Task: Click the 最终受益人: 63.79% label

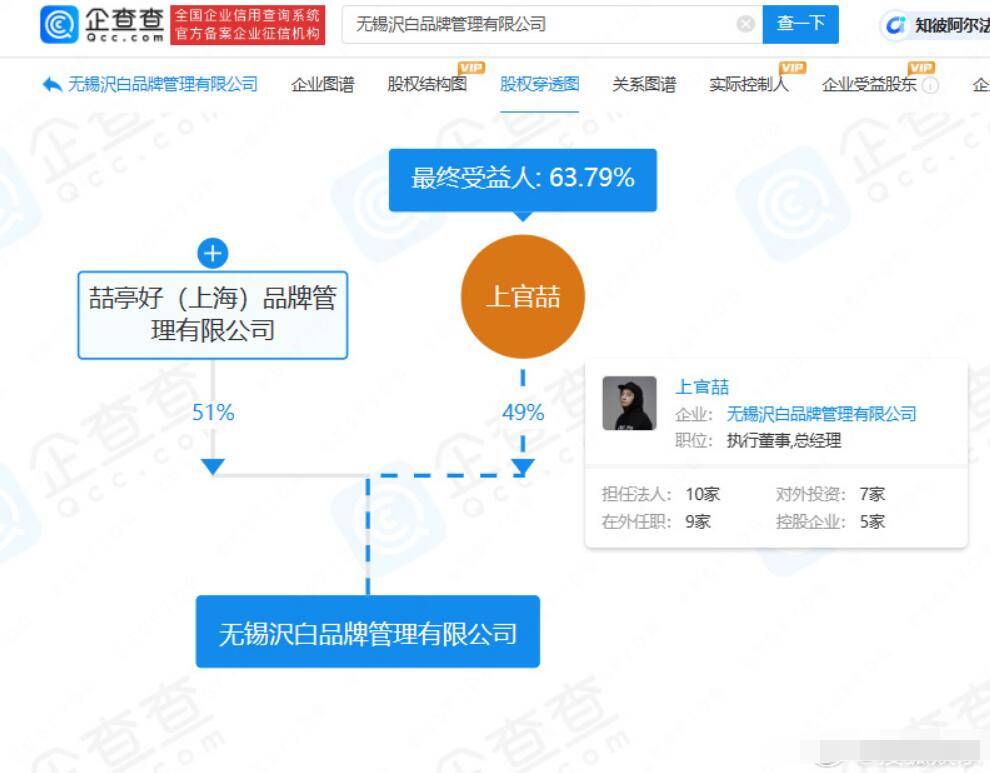Action: [x=523, y=179]
